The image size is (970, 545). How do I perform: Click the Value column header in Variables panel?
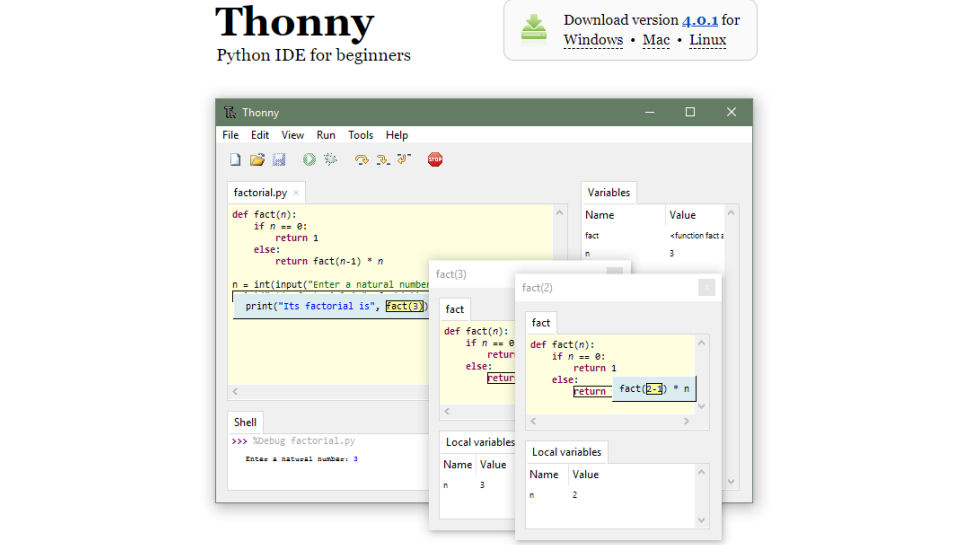694,215
